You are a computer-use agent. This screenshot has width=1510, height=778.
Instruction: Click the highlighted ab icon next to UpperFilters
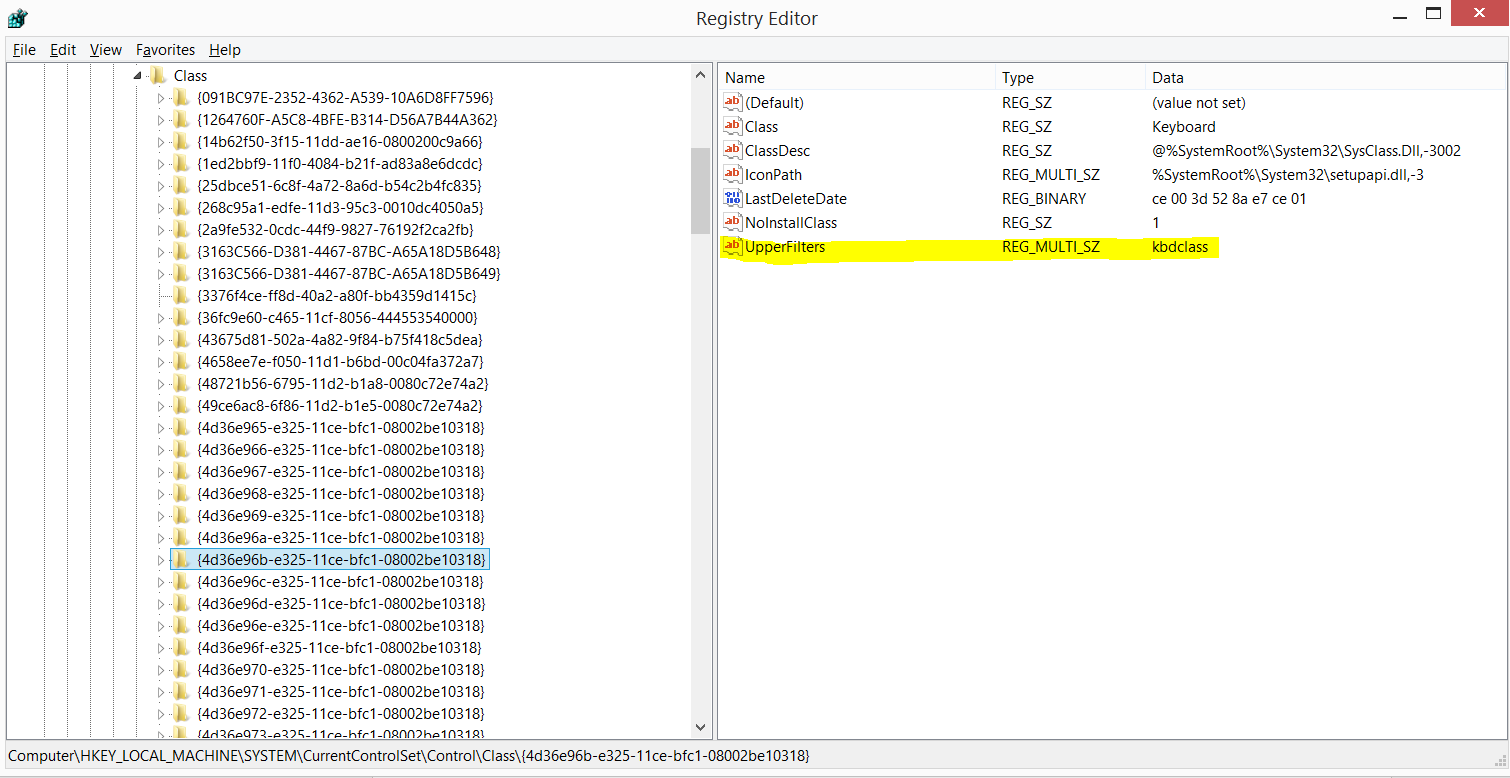731,247
